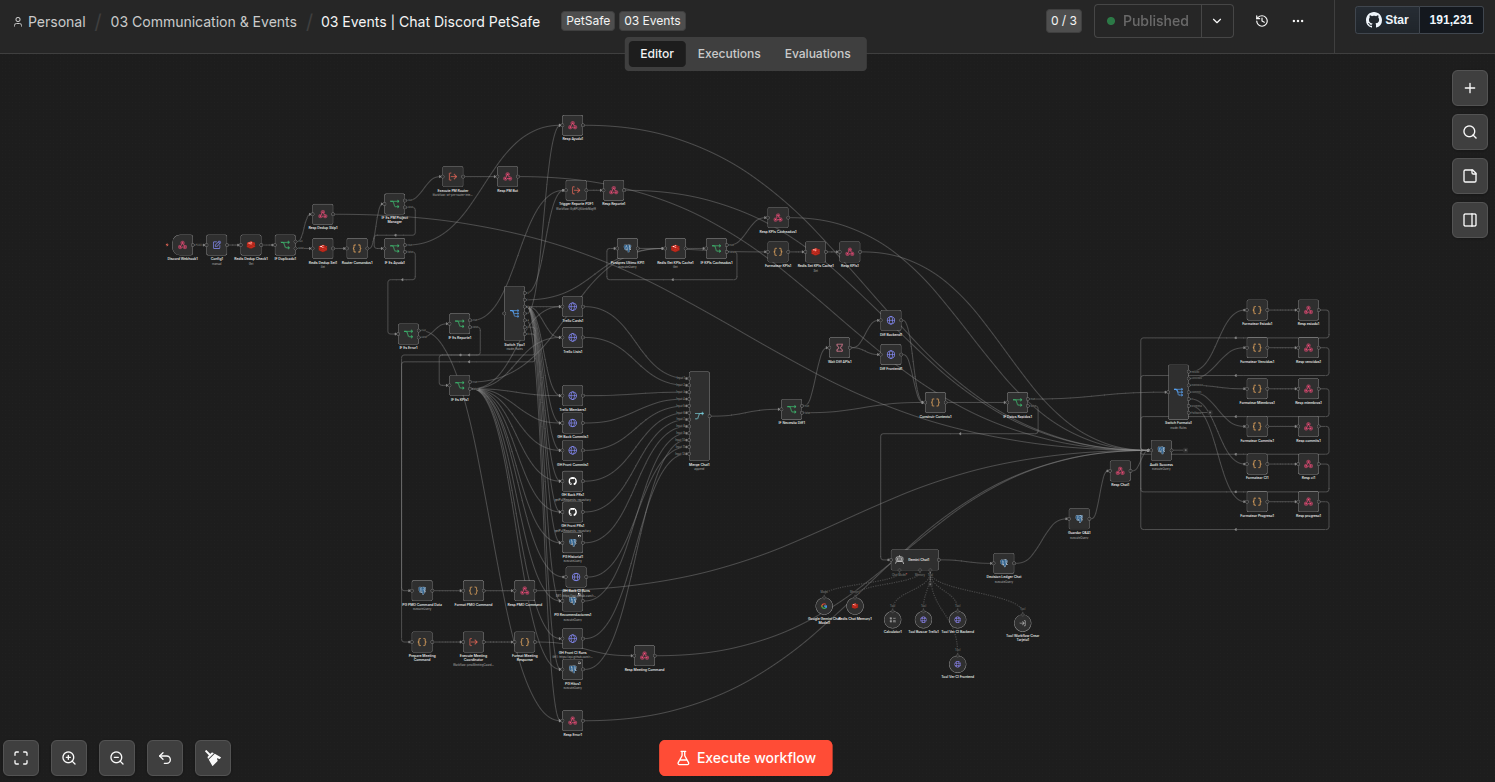Expand the Published dropdown arrow

tap(1217, 21)
